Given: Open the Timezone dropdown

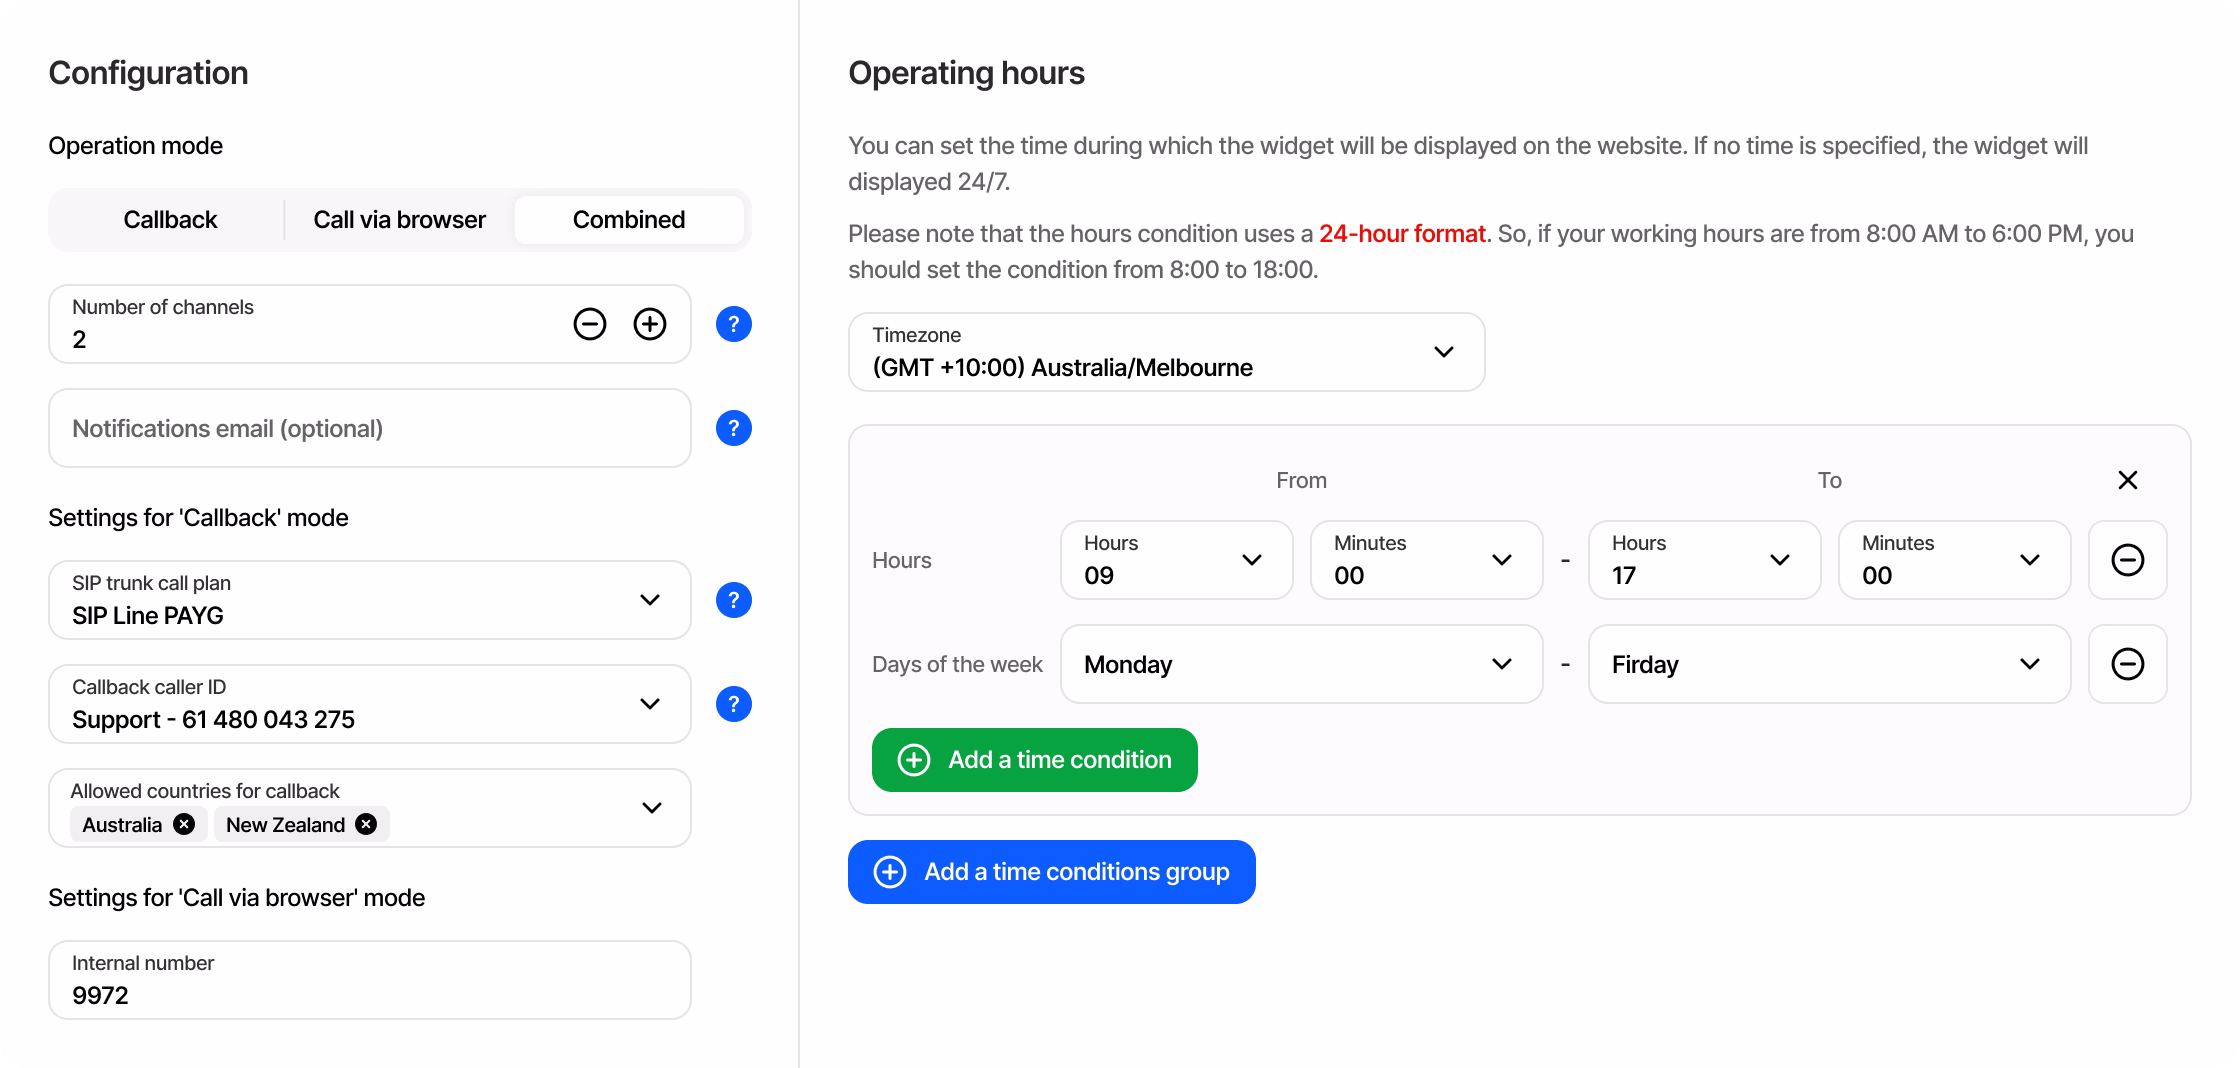Looking at the screenshot, I should pos(1167,352).
